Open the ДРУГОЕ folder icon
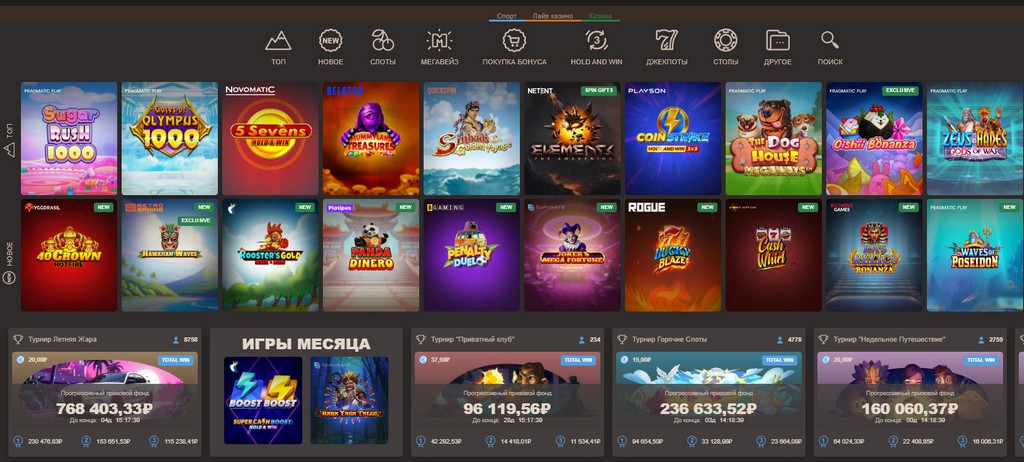 [x=778, y=41]
